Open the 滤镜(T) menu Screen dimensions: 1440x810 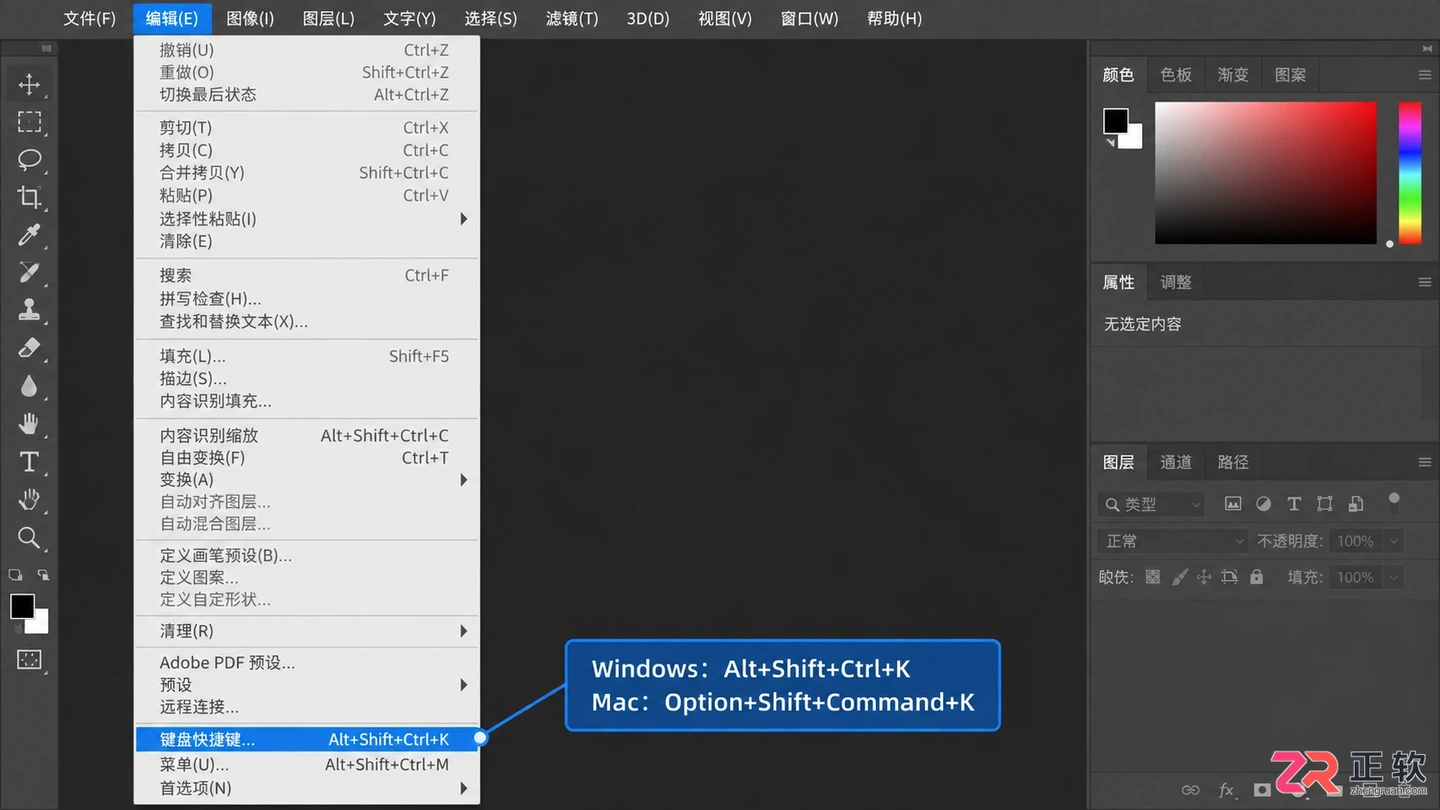572,18
